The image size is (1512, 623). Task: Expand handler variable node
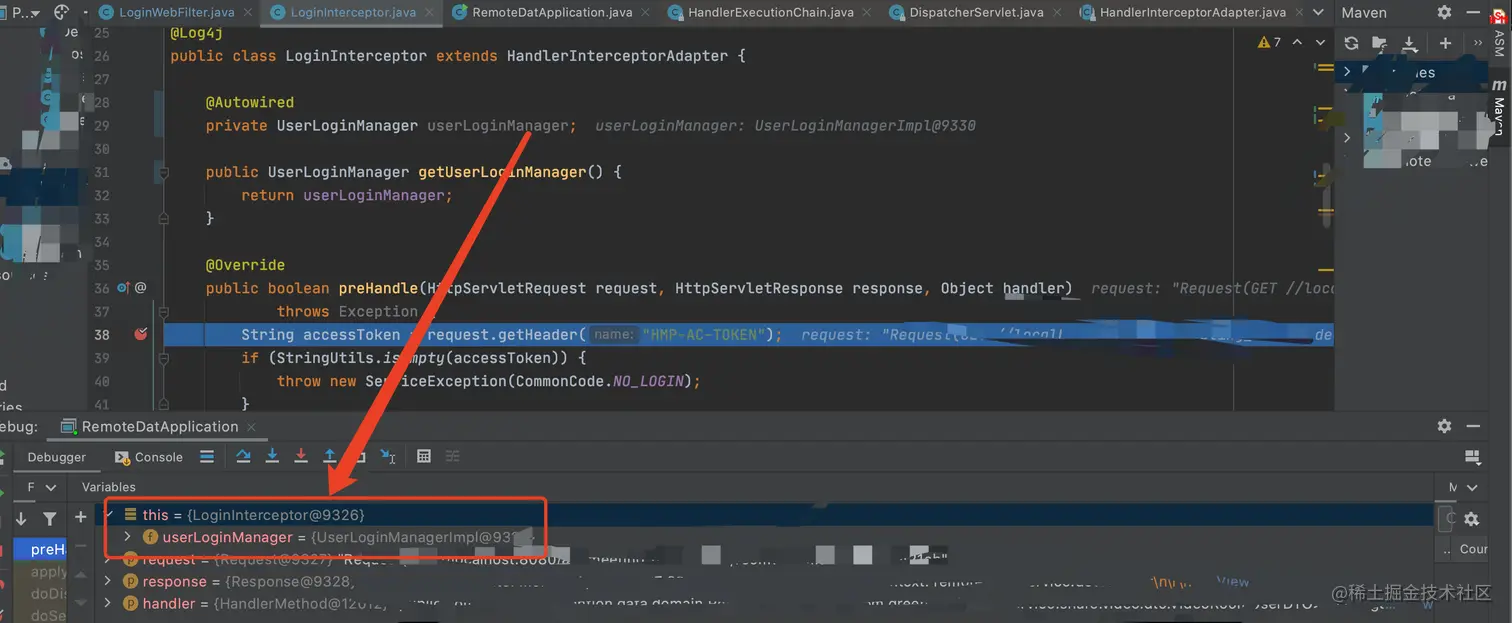109,604
